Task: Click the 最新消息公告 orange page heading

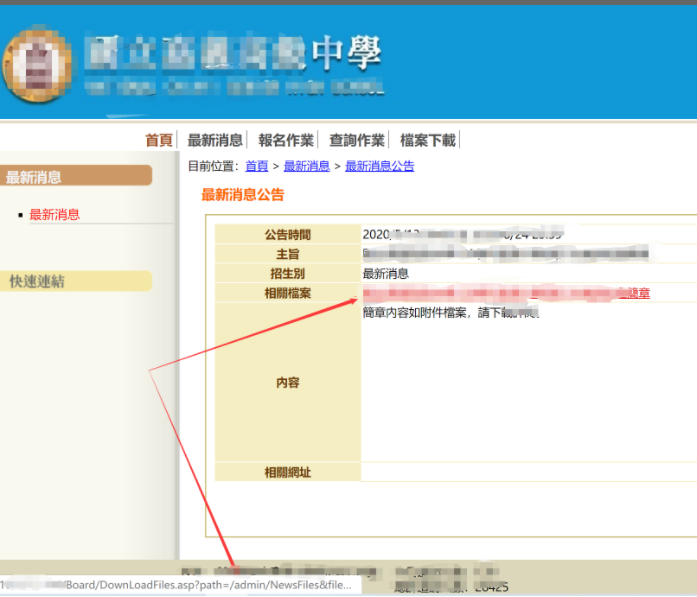Action: (x=243, y=195)
